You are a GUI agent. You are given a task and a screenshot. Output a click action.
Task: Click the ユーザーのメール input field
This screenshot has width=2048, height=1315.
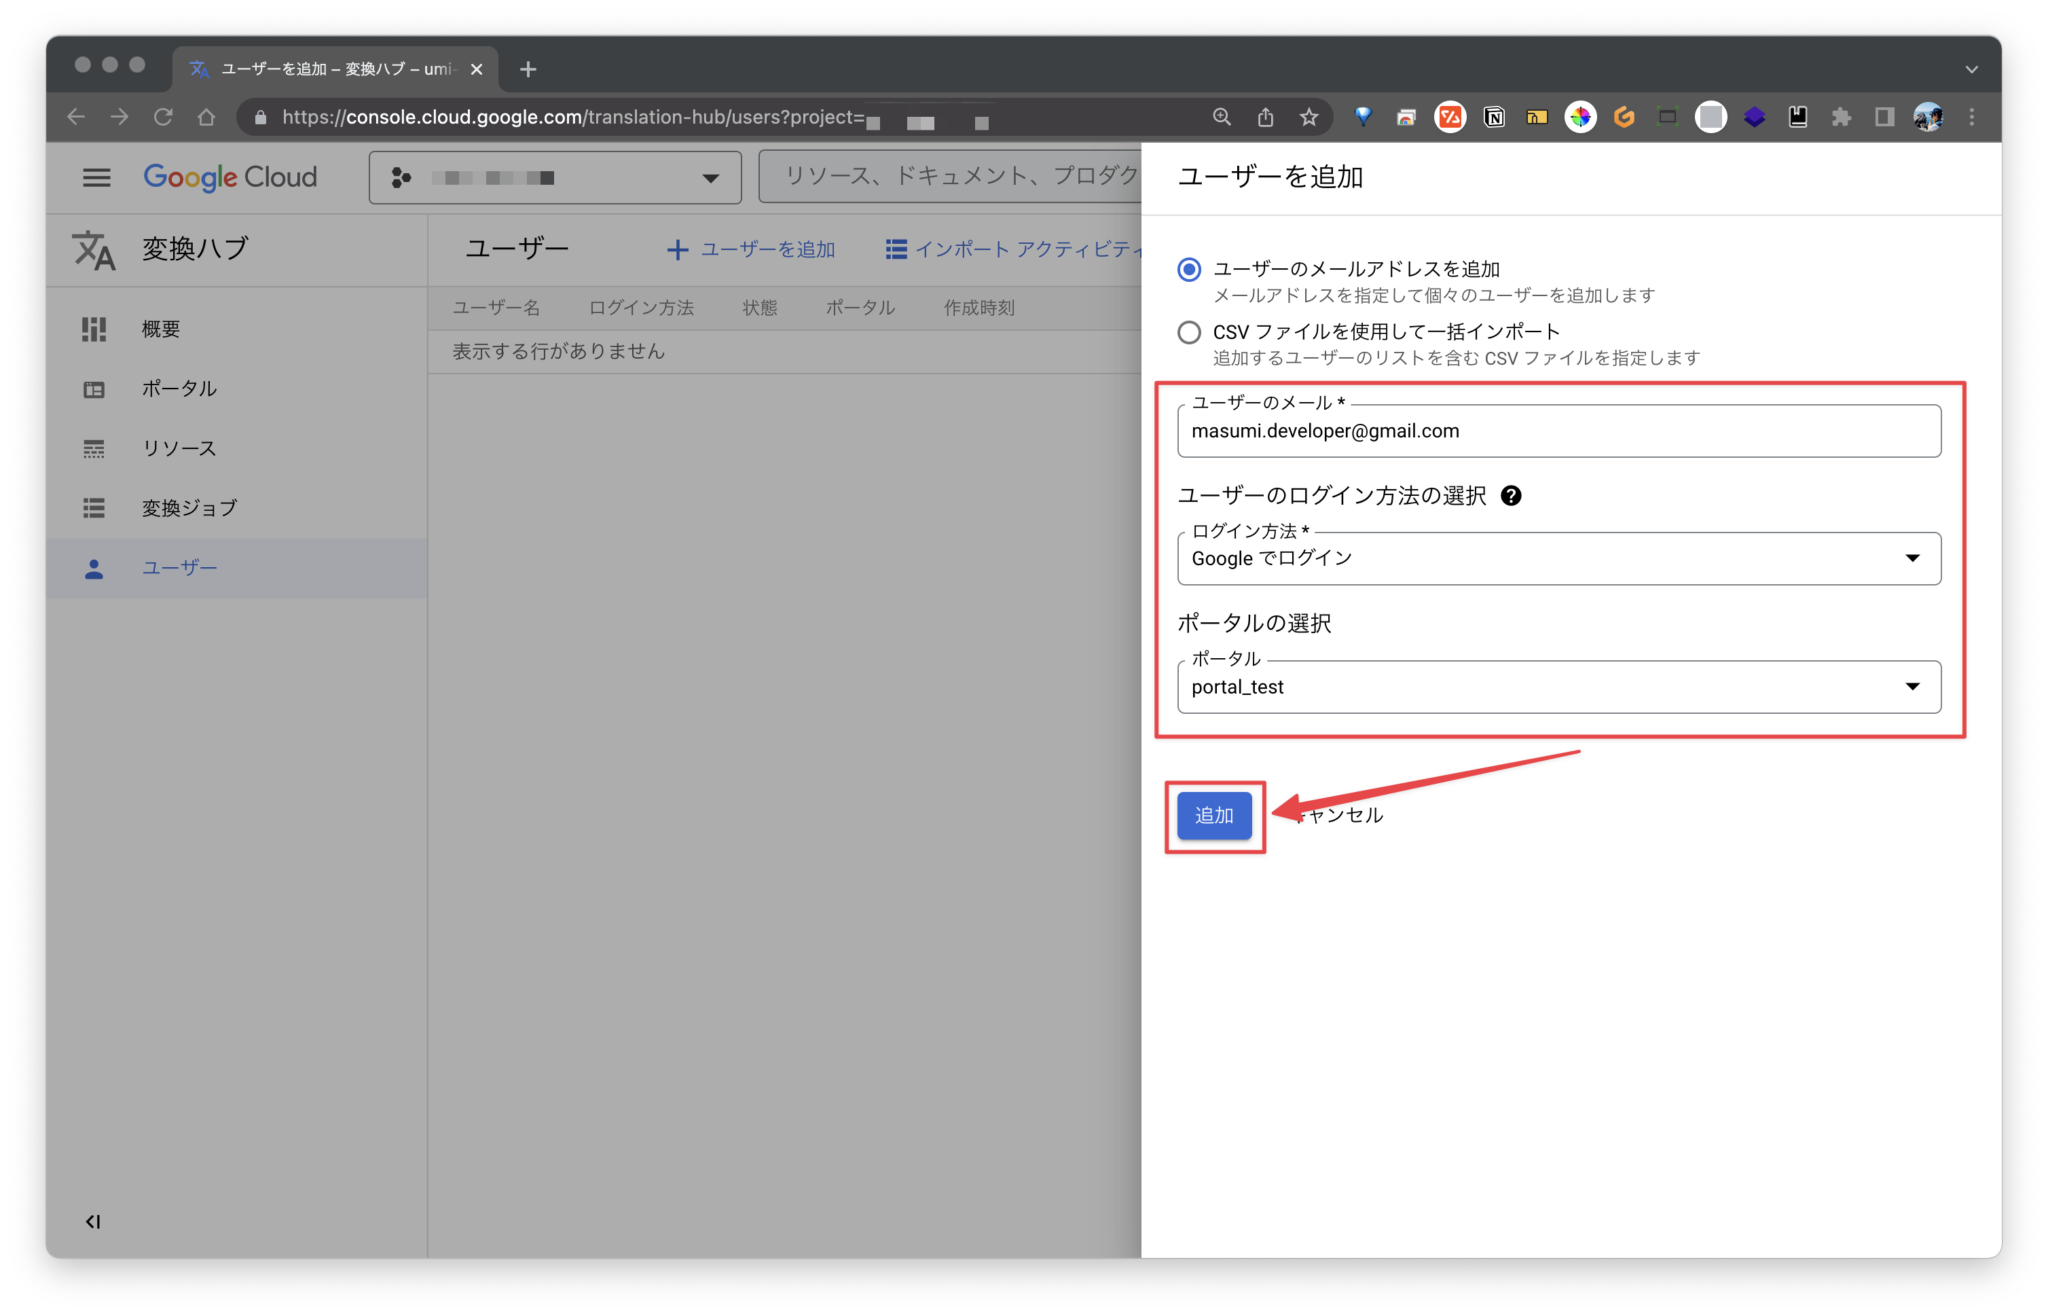click(1558, 431)
